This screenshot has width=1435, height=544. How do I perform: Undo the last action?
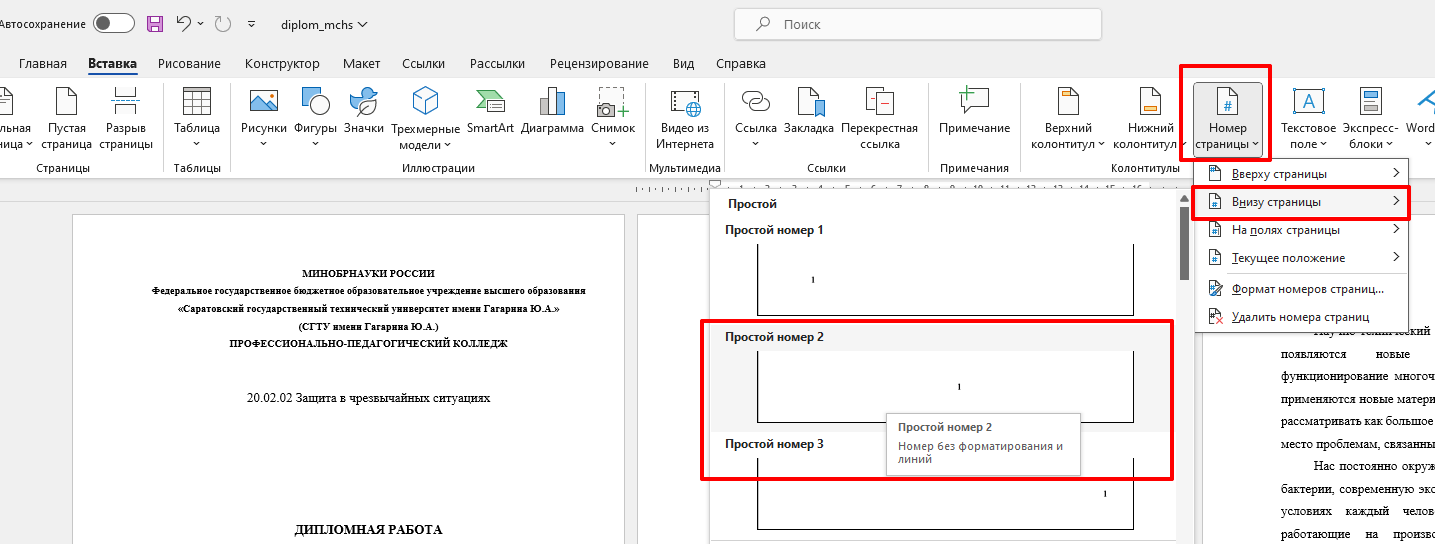[183, 23]
